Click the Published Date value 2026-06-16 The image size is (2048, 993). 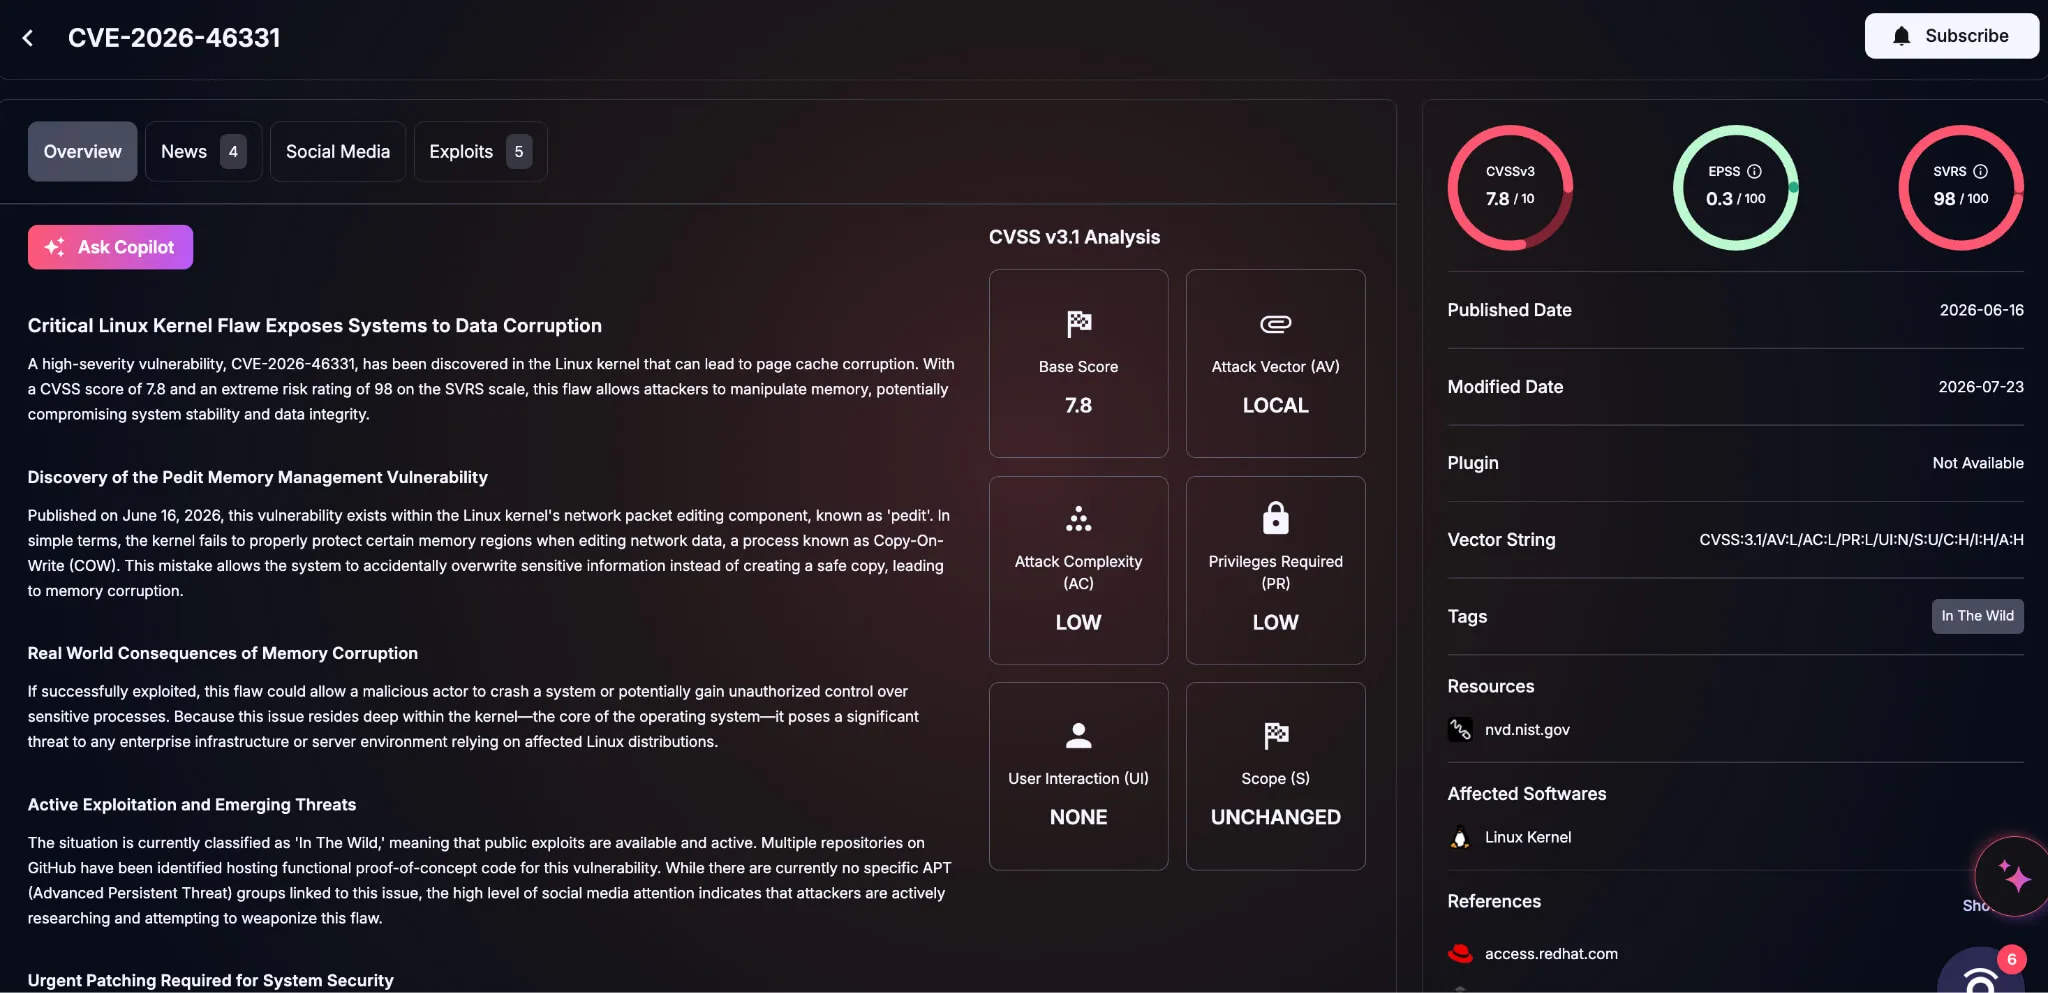pyautogui.click(x=1981, y=310)
